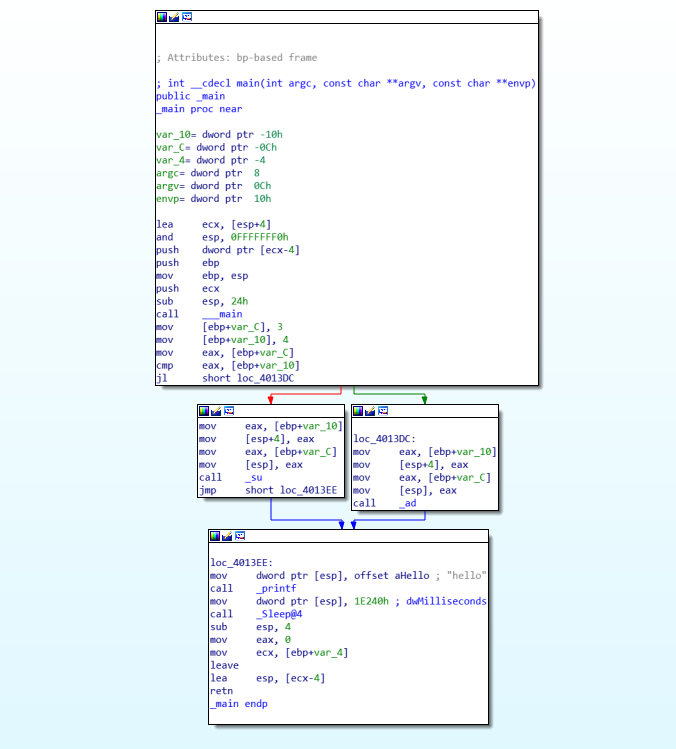The height and width of the screenshot is (749, 676).
Task: Click the 'and esp, 0FFFFFFF0h' instruction
Action: pos(222,237)
